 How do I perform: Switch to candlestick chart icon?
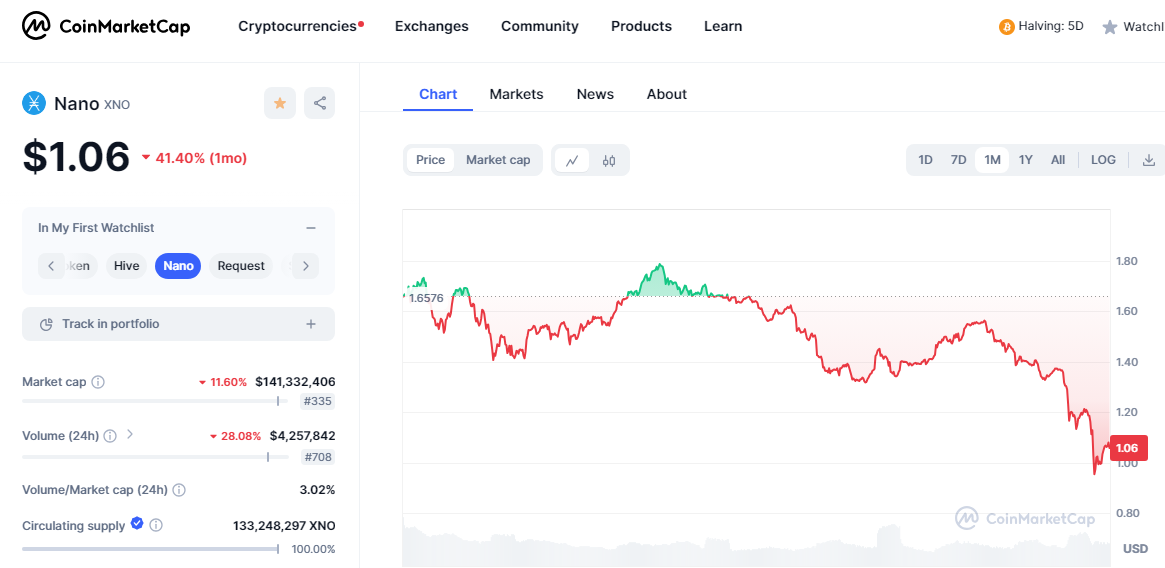click(x=609, y=160)
